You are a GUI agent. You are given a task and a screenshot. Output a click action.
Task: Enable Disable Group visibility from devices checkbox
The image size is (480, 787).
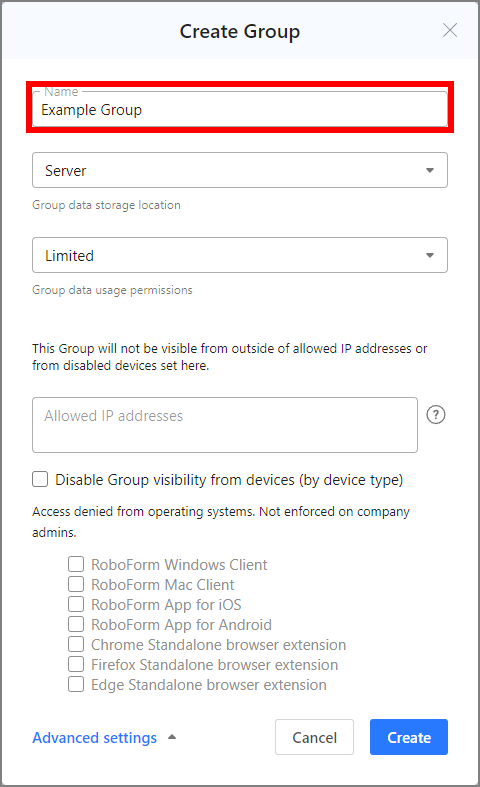tap(40, 479)
